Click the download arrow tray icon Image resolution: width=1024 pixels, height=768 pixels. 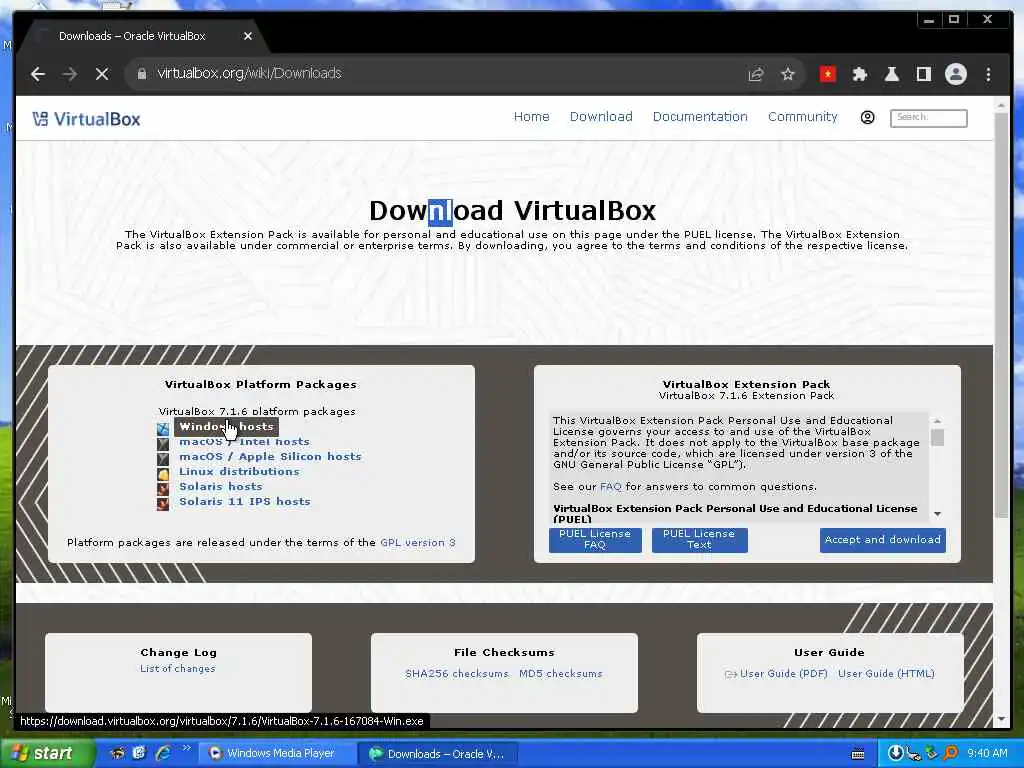(x=895, y=754)
